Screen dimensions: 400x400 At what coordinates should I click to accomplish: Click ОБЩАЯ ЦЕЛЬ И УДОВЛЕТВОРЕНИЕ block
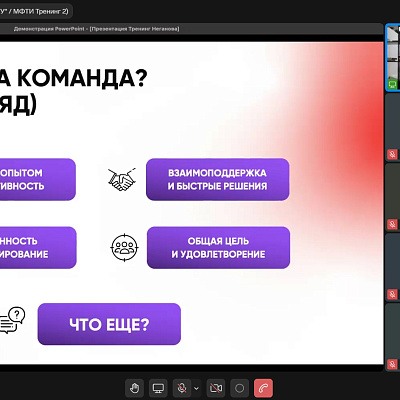(x=218, y=248)
